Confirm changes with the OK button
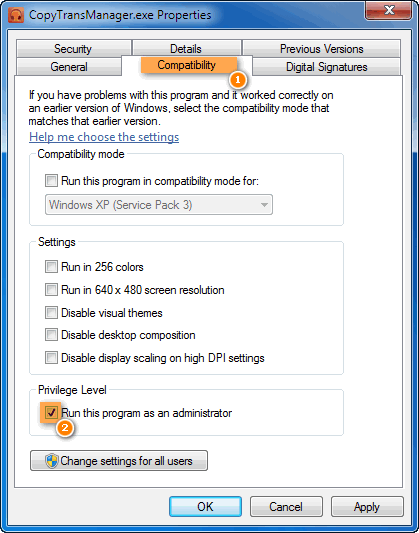Screen dimensions: 419x533 click(x=206, y=506)
